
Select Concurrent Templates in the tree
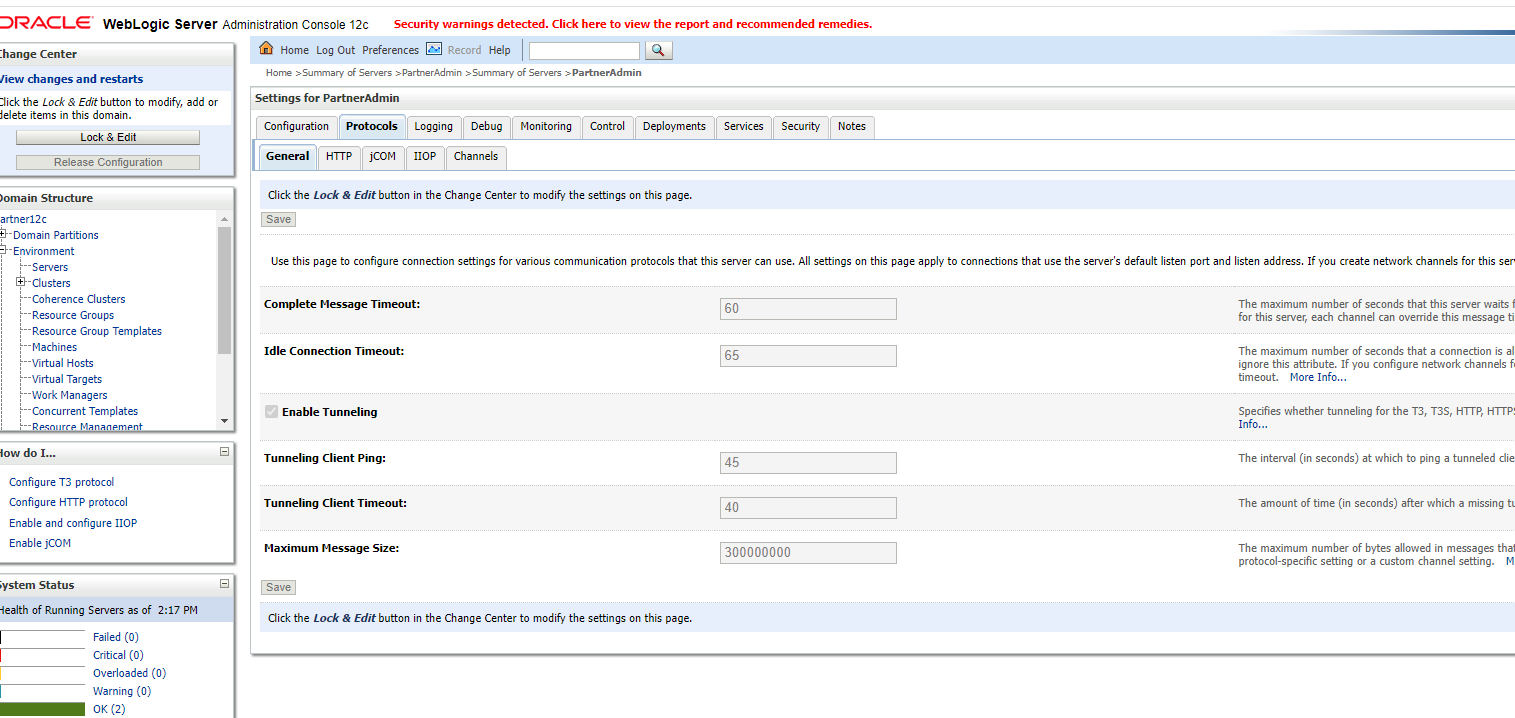[85, 411]
